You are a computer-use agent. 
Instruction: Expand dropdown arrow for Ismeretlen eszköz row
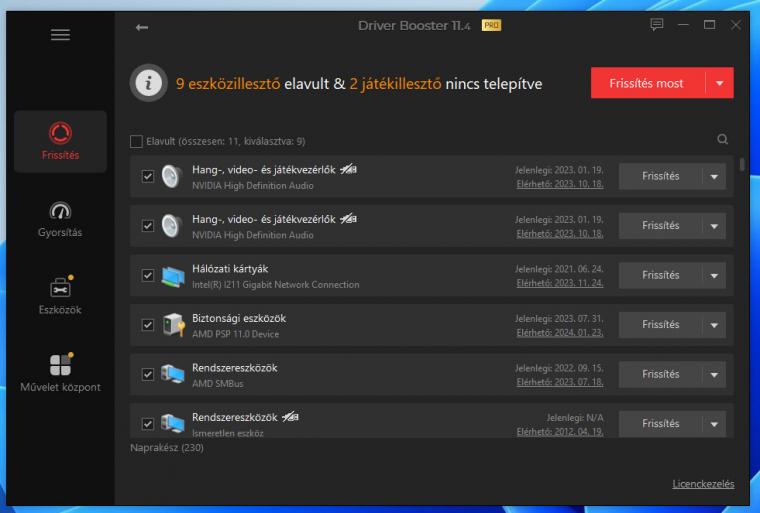pyautogui.click(x=714, y=424)
